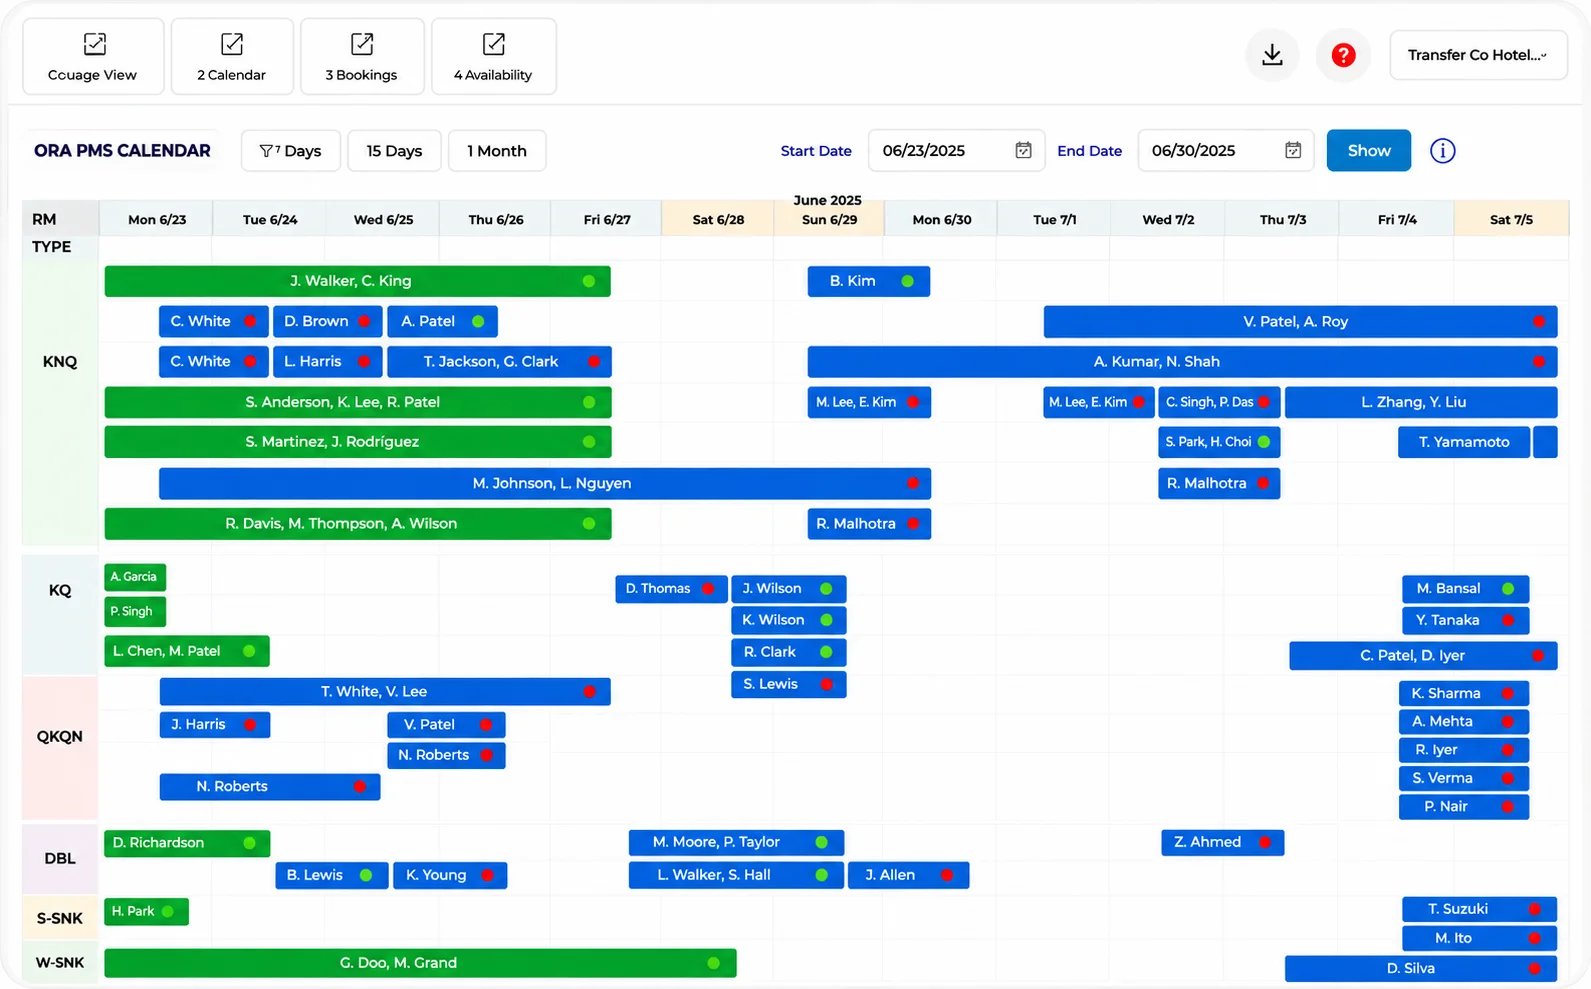Open the A. Kumar, N. Shah booking

click(1182, 362)
